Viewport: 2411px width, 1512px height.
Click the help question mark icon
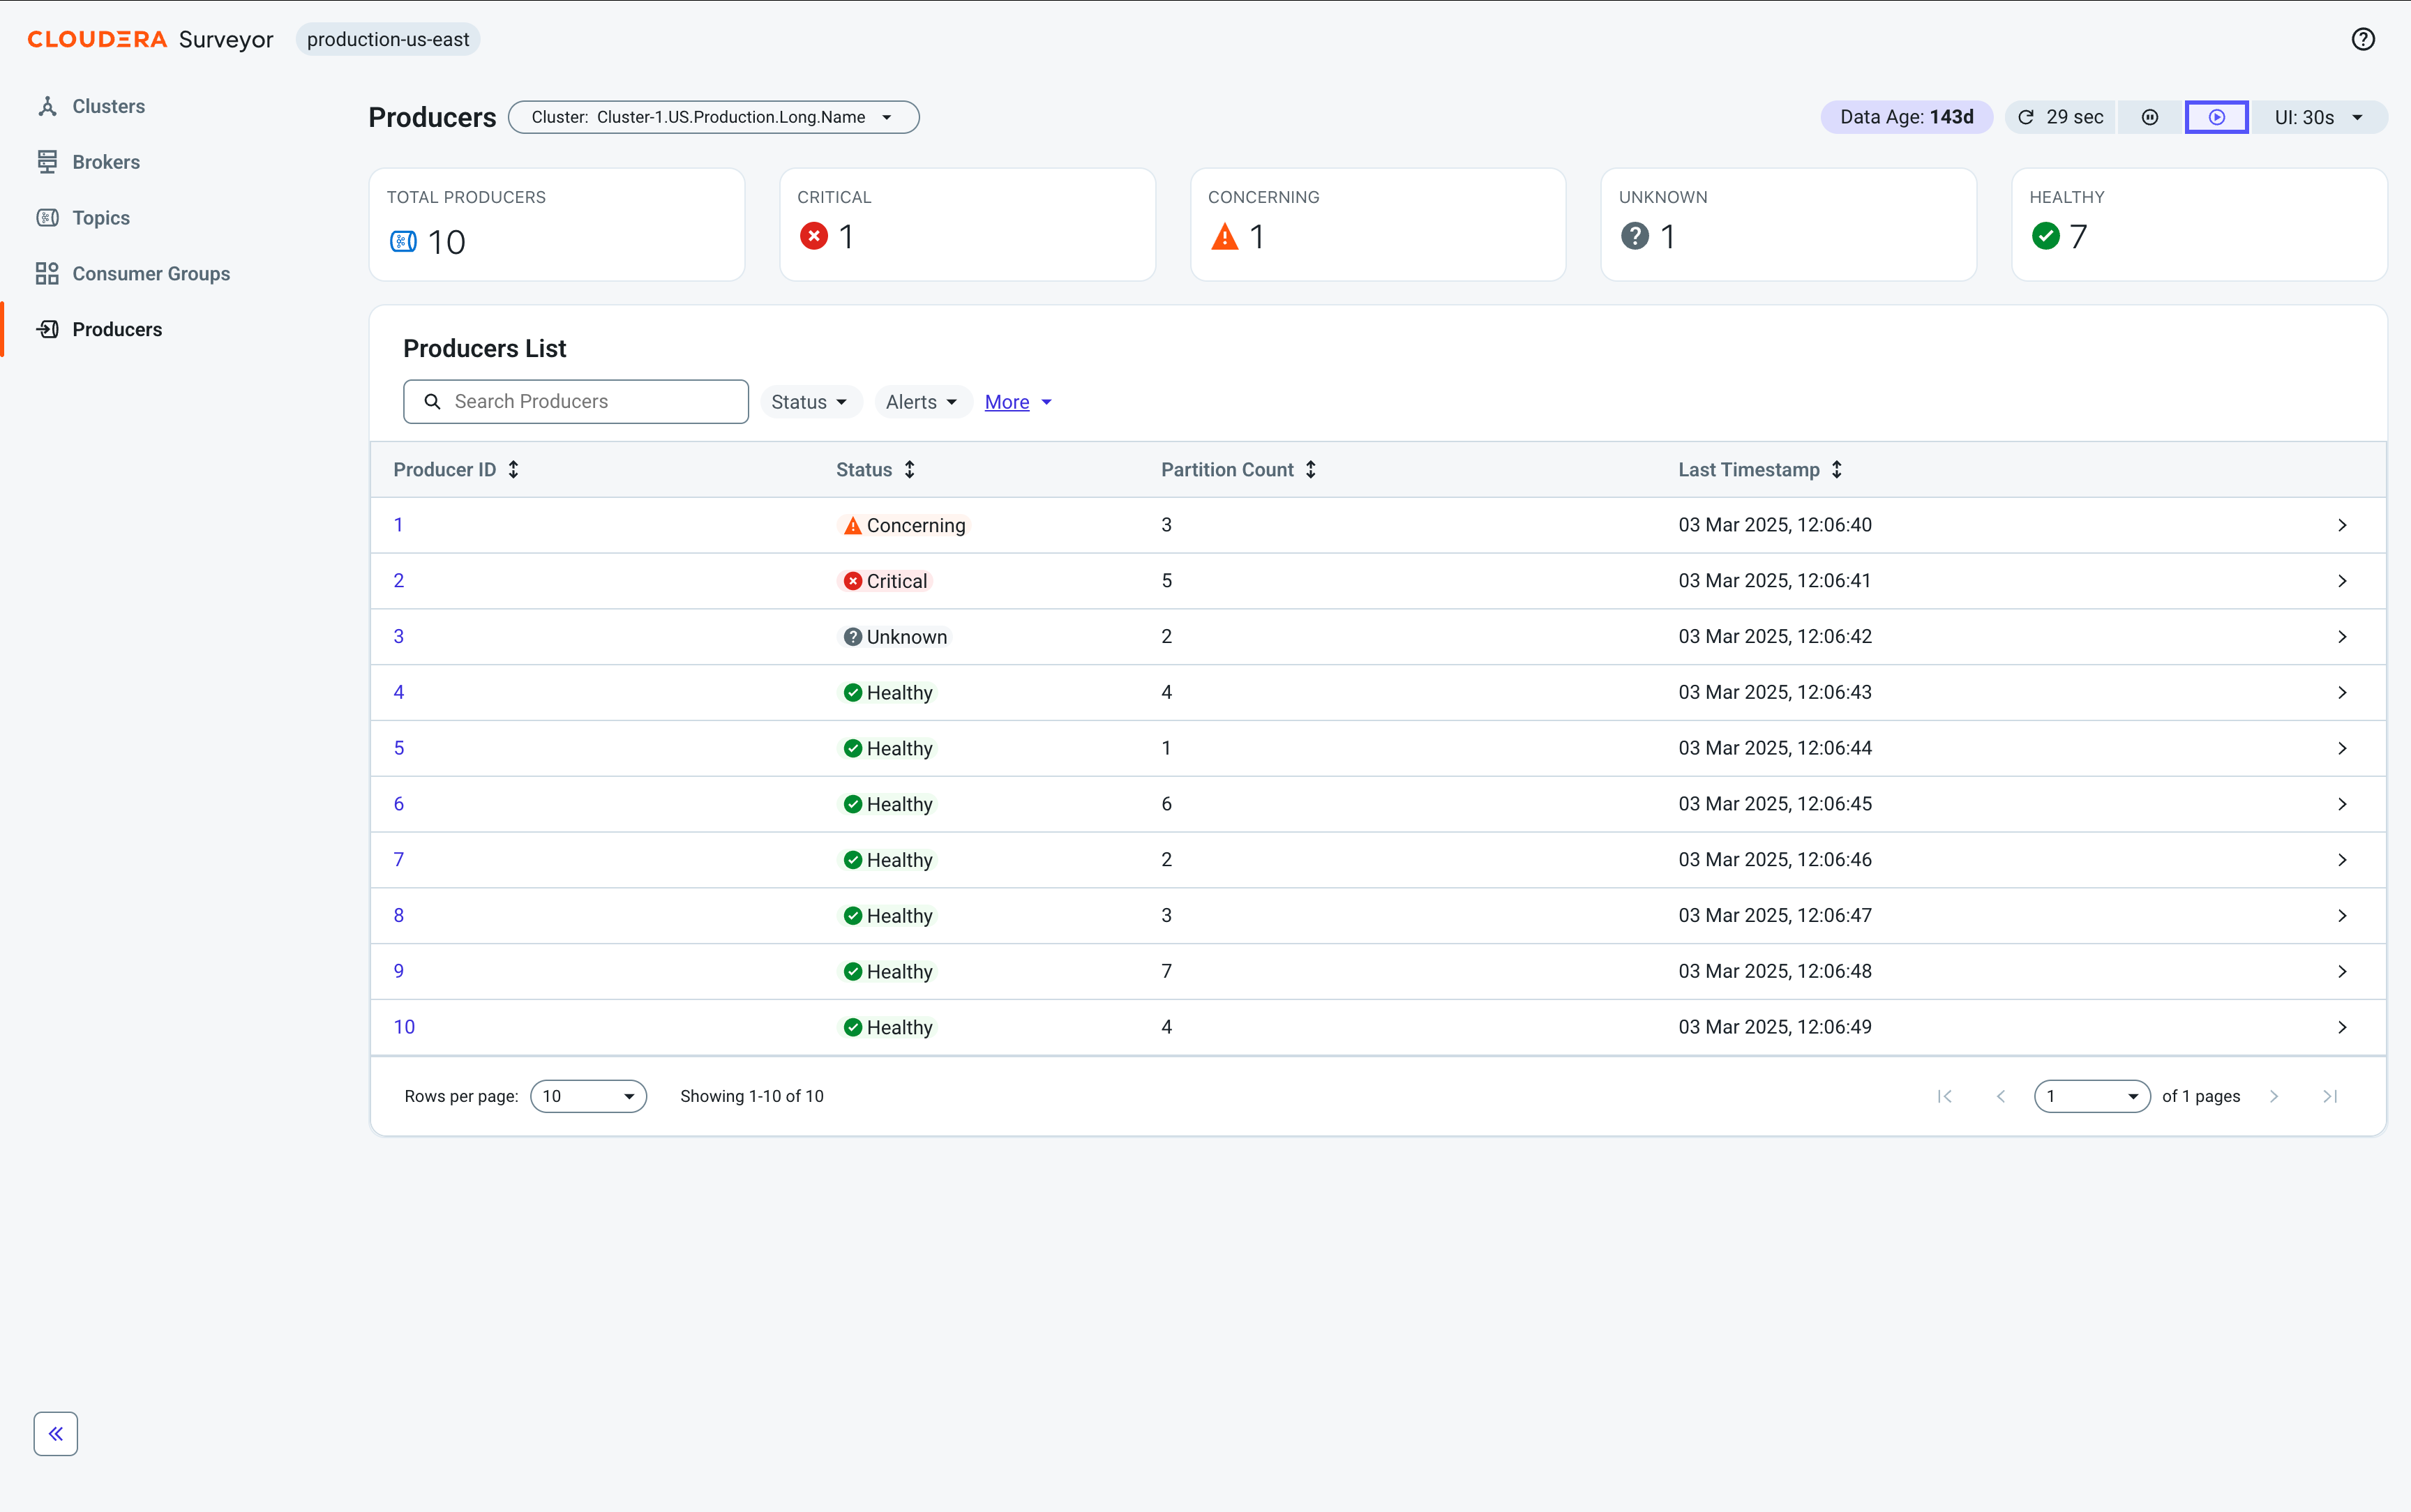2363,39
